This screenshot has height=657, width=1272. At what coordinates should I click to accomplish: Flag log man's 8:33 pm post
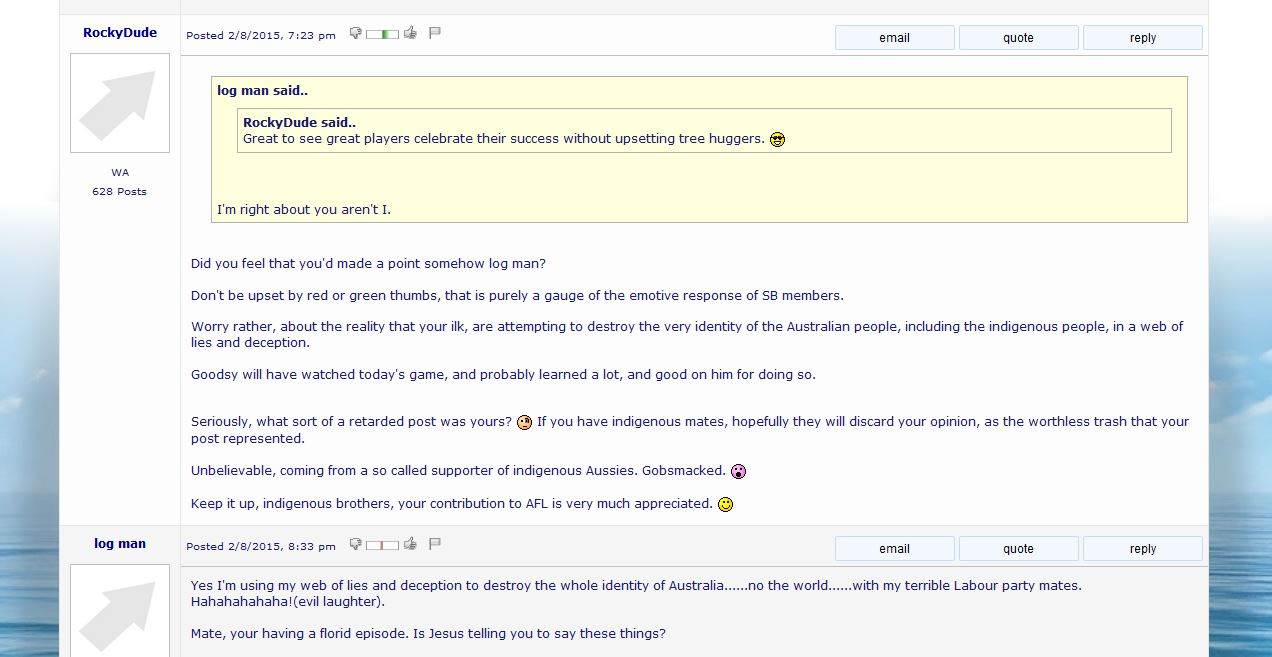coord(435,544)
